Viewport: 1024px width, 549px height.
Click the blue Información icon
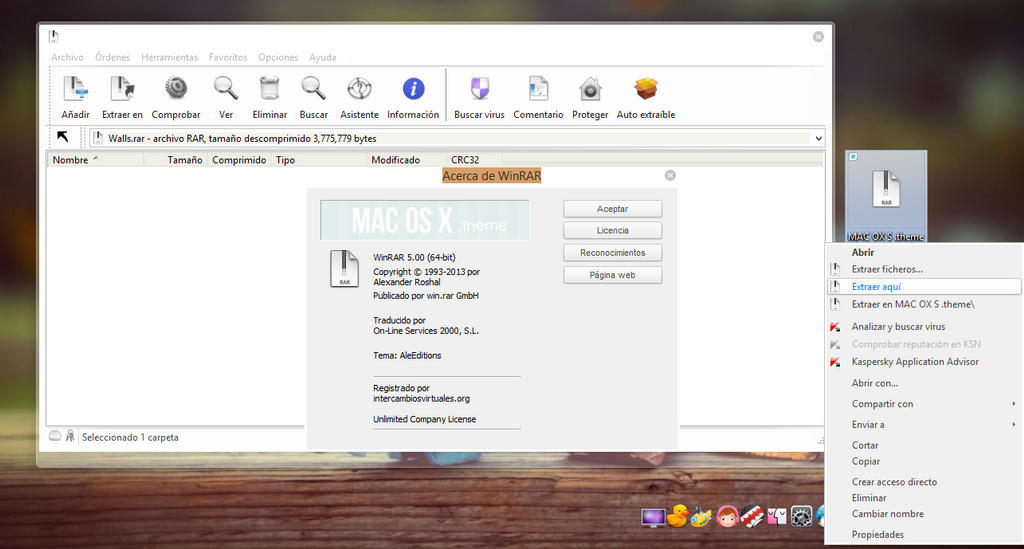(413, 88)
